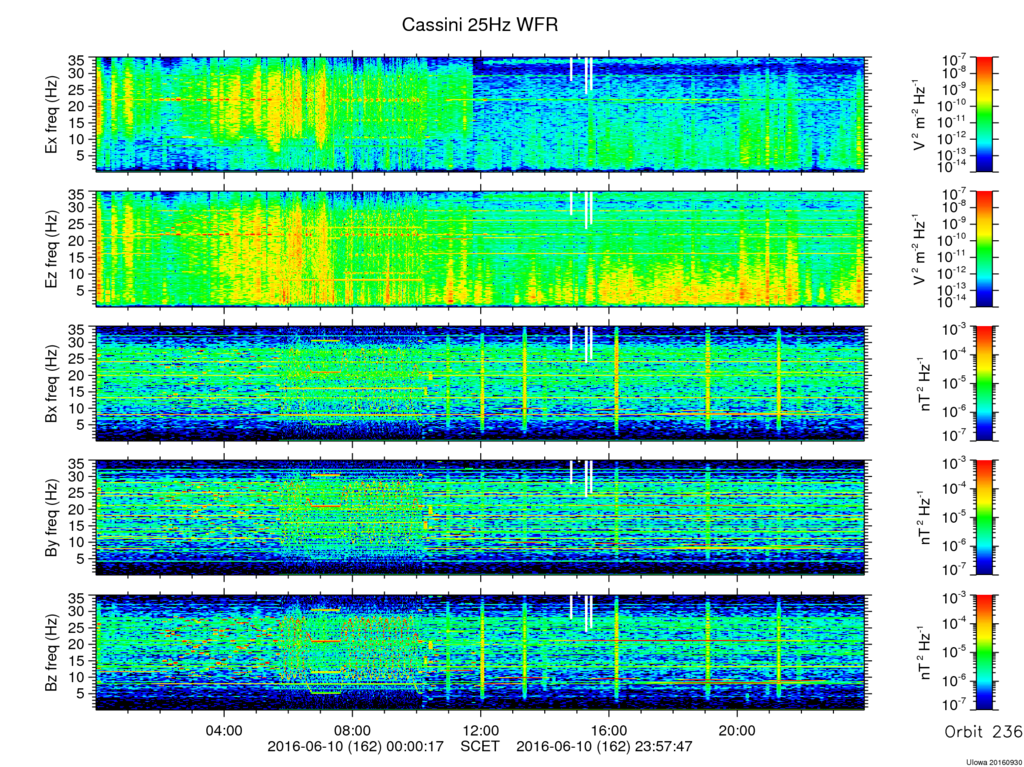The width and height of the screenshot is (1024, 767).
Task: Click the Bx color bar unit label nT² Hz⁻¹
Action: 925,384
